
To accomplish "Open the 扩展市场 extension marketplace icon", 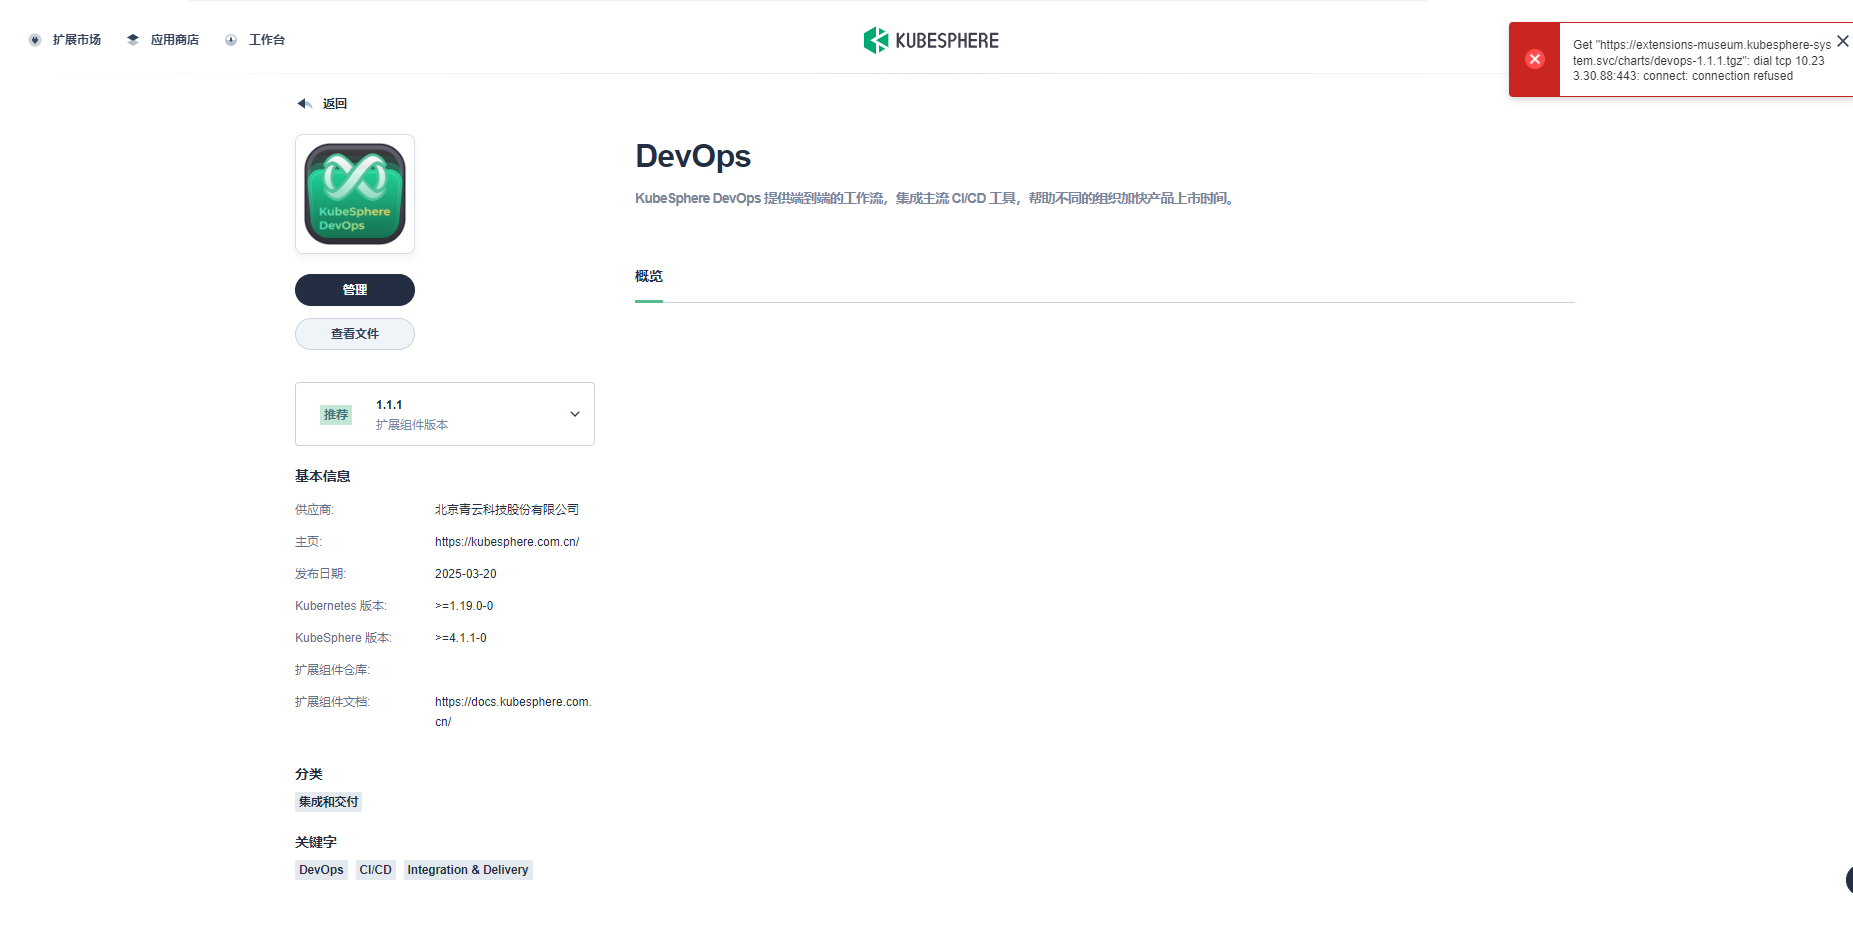I will (x=35, y=40).
